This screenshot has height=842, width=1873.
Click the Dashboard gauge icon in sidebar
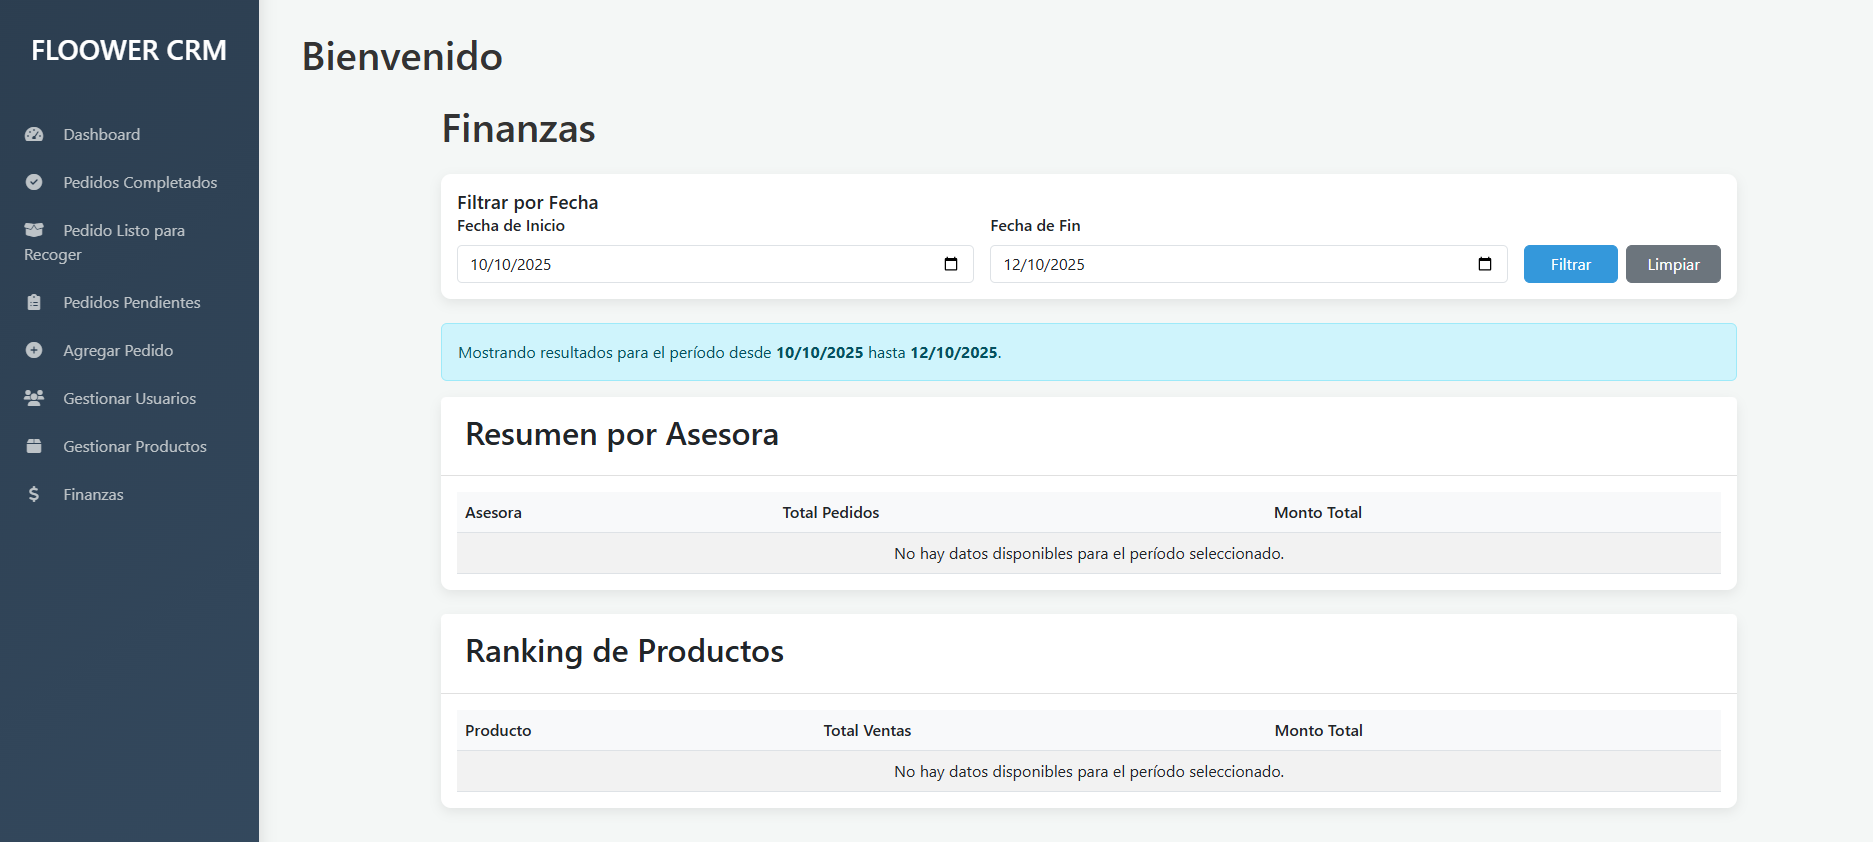34,134
